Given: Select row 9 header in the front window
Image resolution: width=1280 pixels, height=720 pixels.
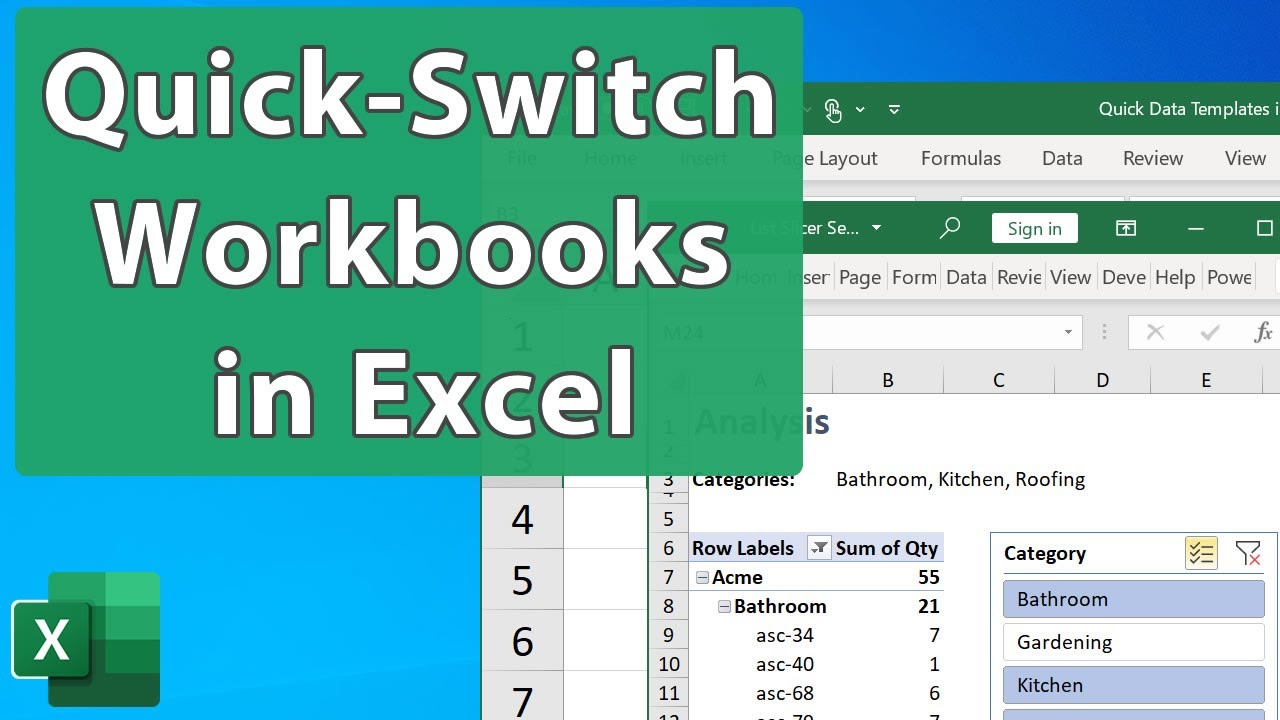Looking at the screenshot, I should pos(669,635).
